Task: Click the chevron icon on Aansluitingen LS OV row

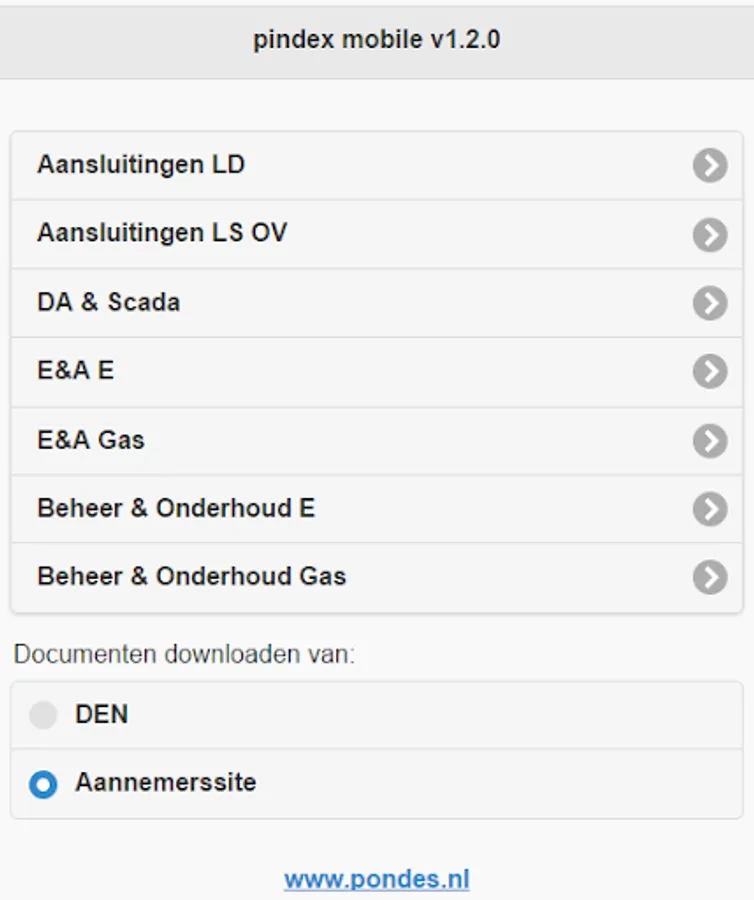Action: coord(710,234)
